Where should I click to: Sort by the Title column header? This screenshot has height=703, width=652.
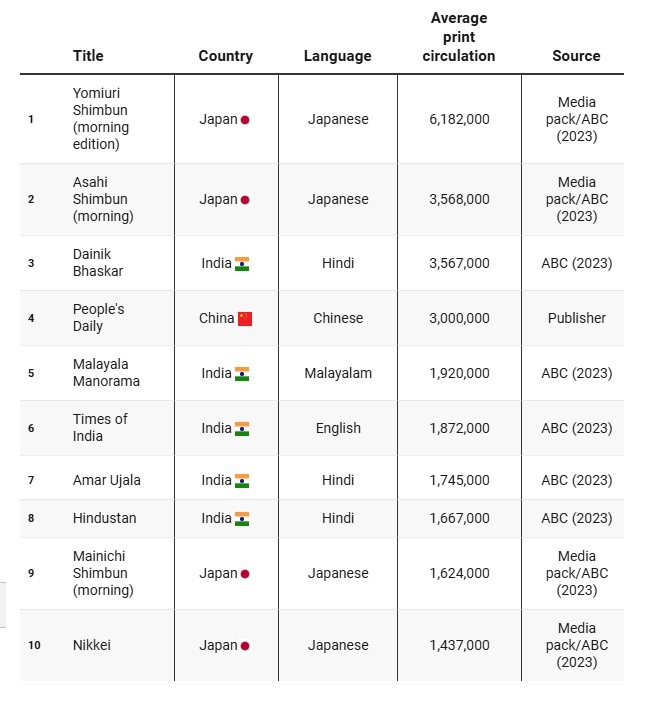pos(88,56)
